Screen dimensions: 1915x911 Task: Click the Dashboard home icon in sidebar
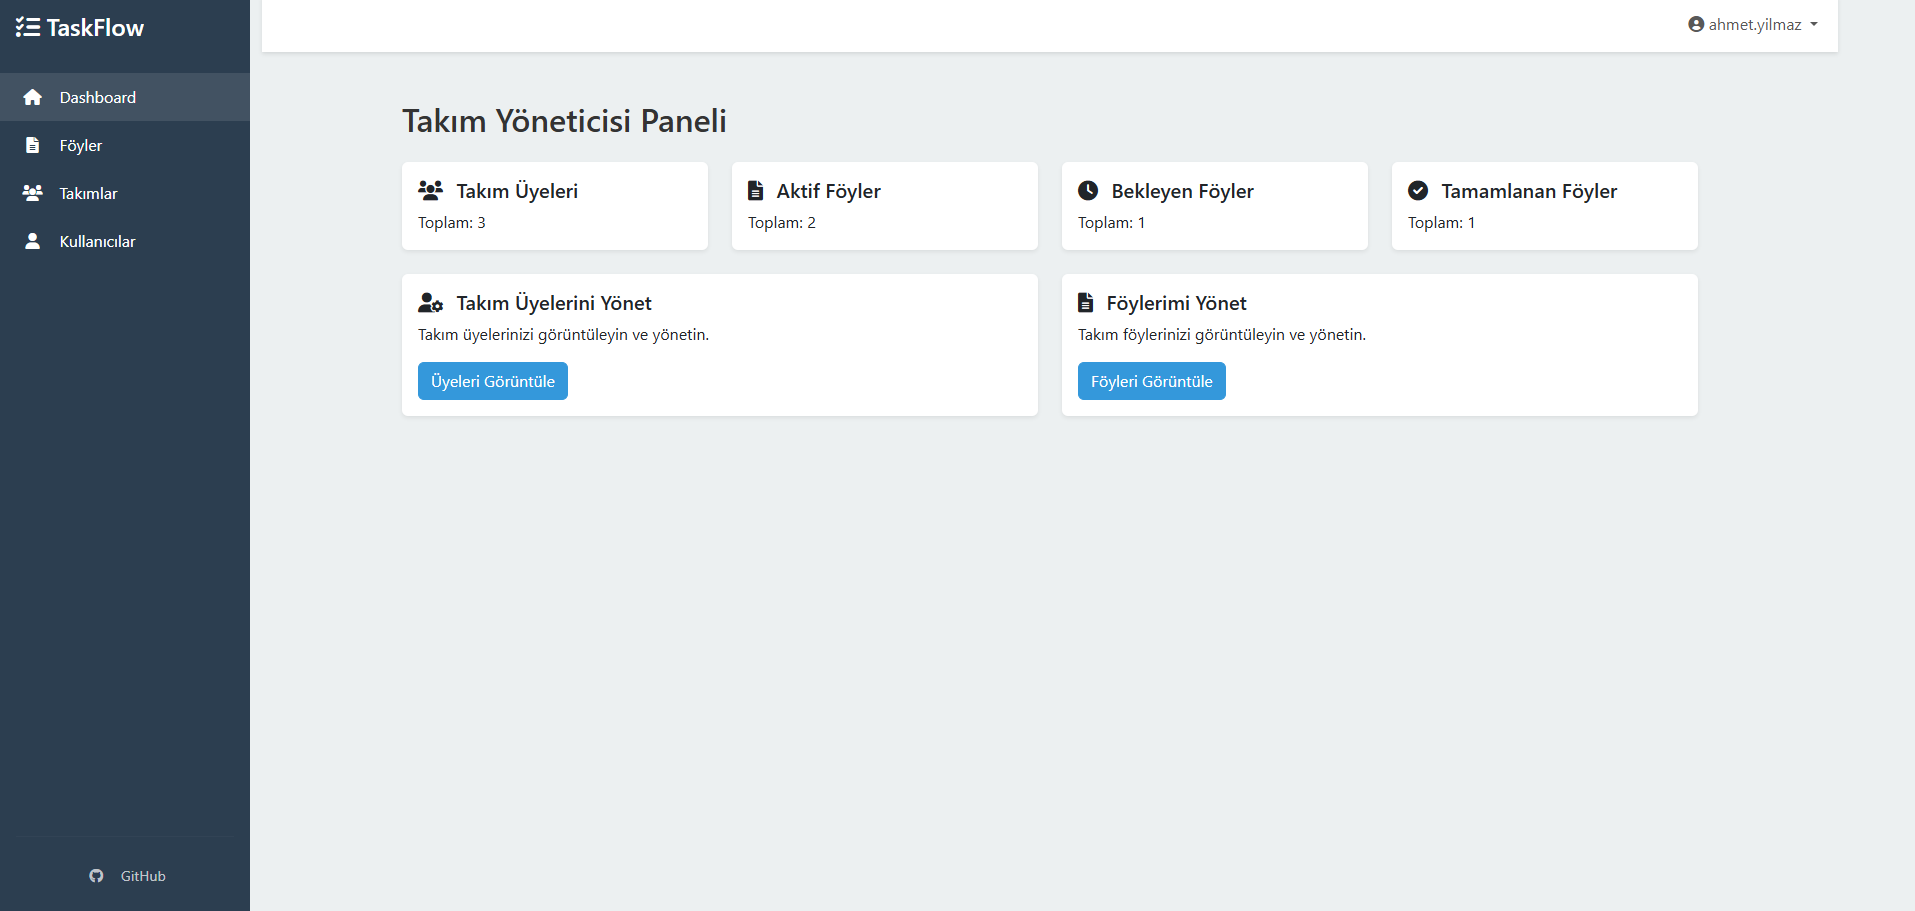tap(33, 97)
